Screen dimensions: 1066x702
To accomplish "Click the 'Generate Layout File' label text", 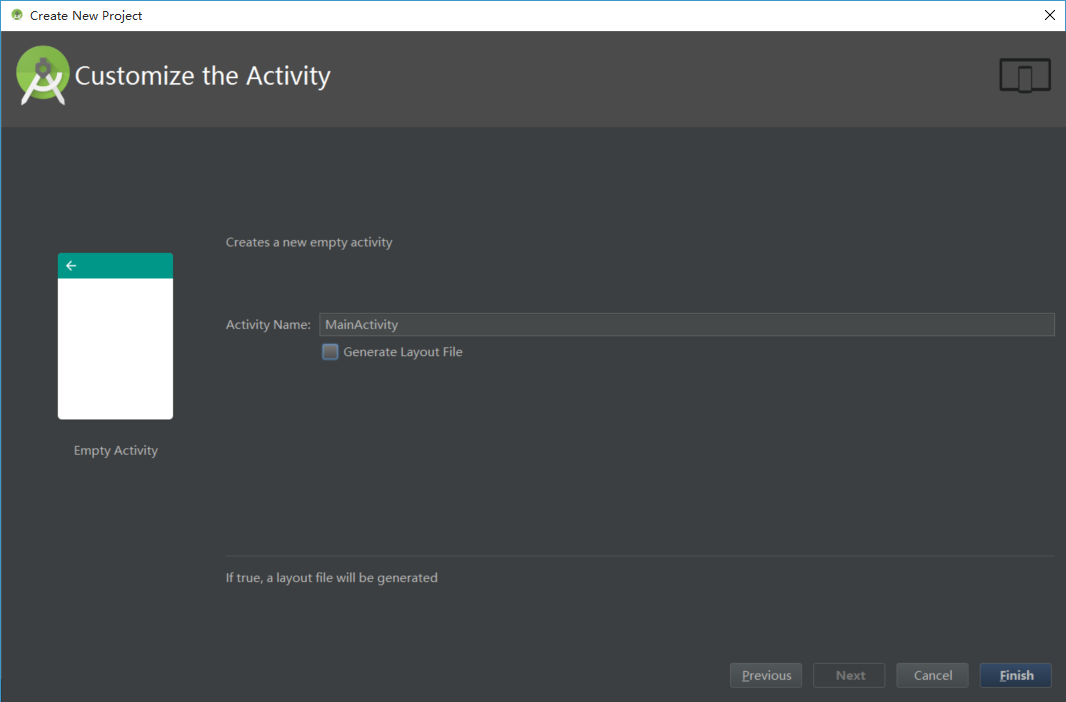I will pyautogui.click(x=402, y=352).
